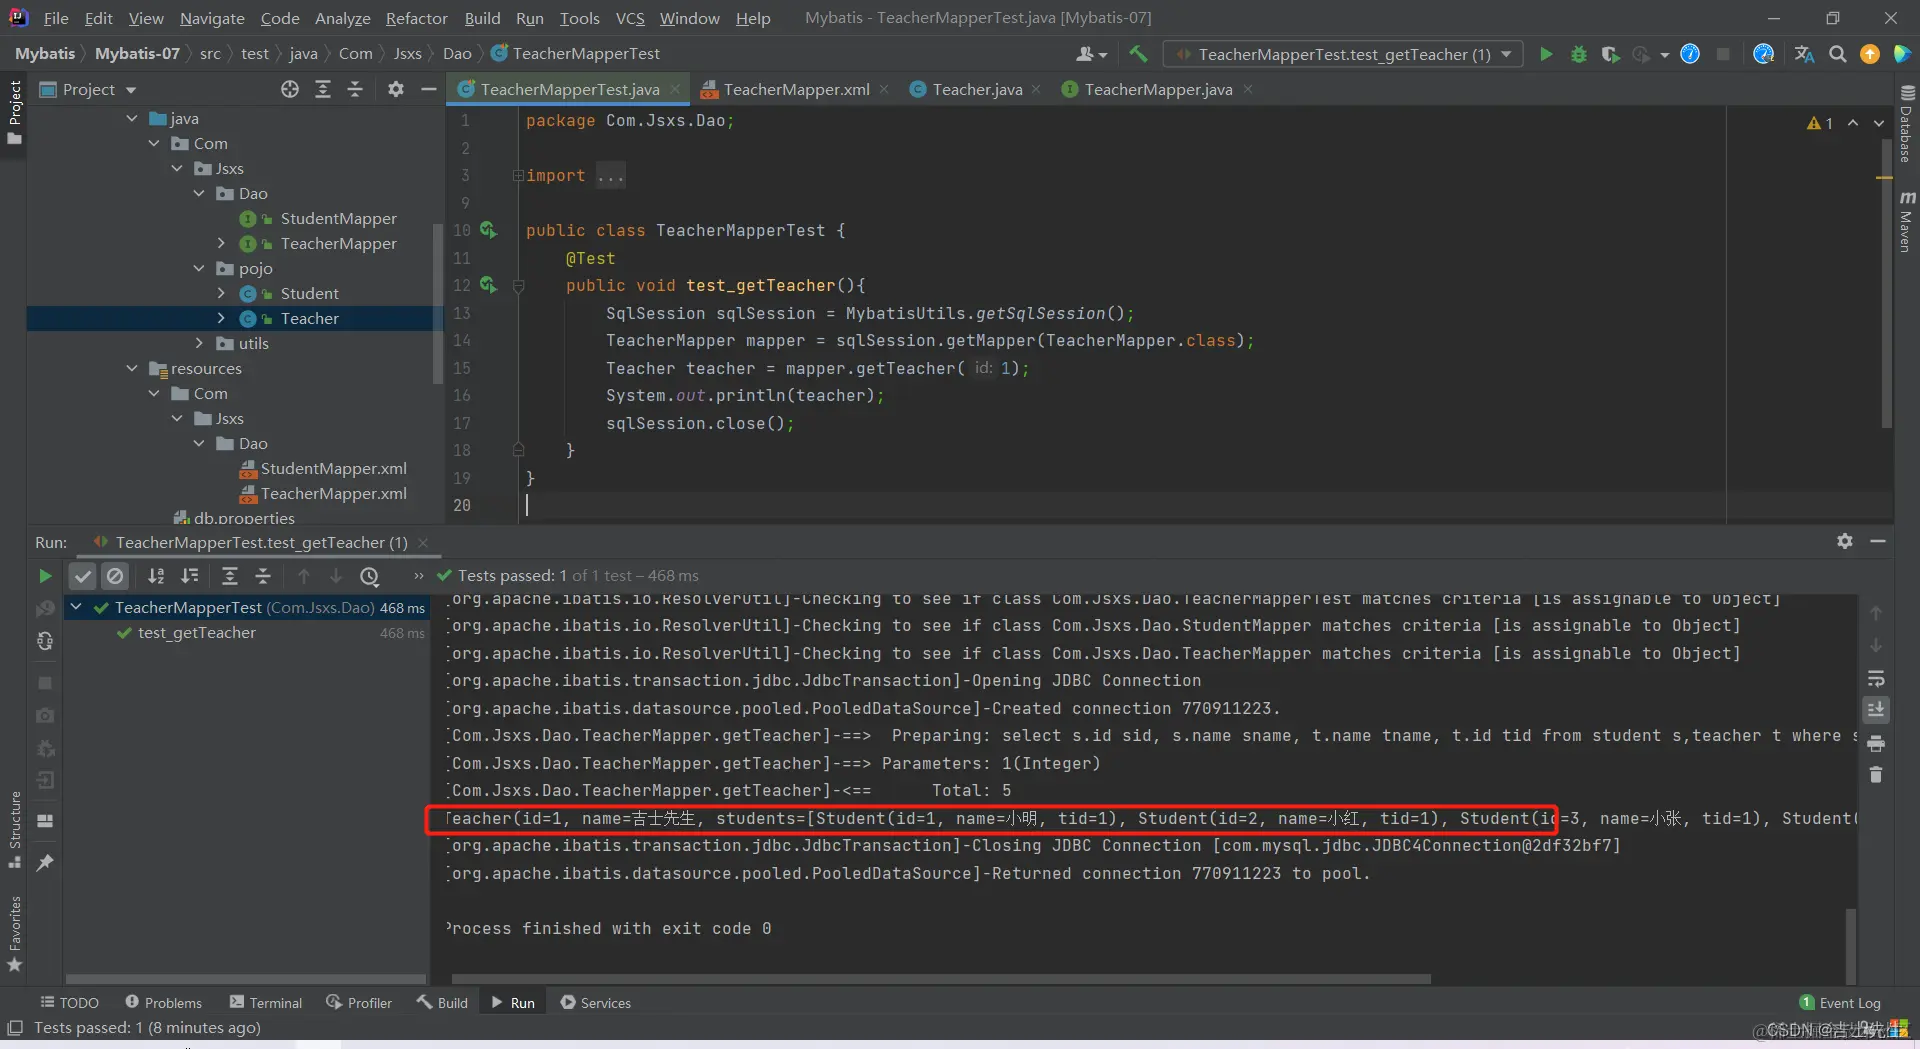Expand the Teacher class node

pyautogui.click(x=221, y=318)
